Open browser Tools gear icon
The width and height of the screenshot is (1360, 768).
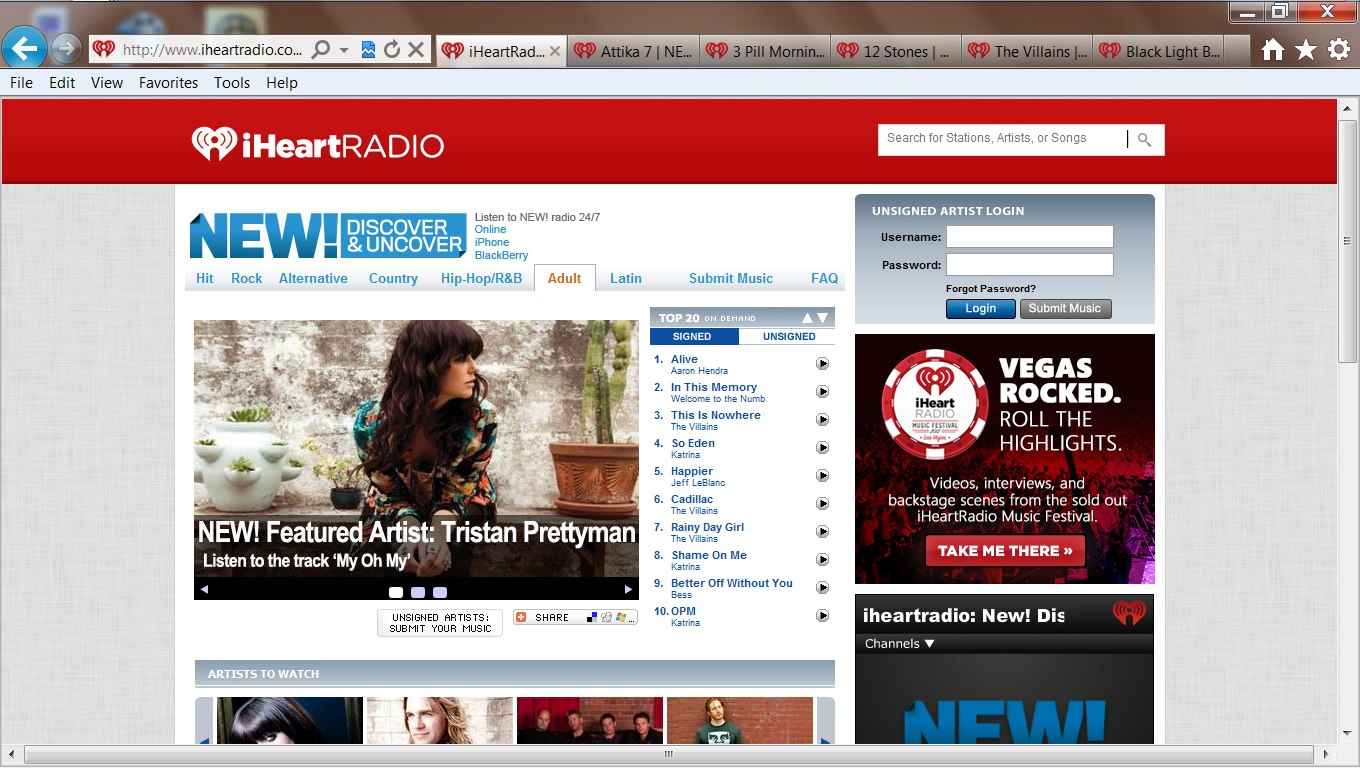pos(1338,50)
